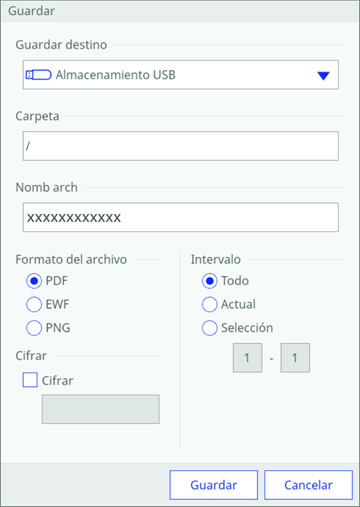Select the PDF file format
The width and height of the screenshot is (360, 507).
click(34, 281)
